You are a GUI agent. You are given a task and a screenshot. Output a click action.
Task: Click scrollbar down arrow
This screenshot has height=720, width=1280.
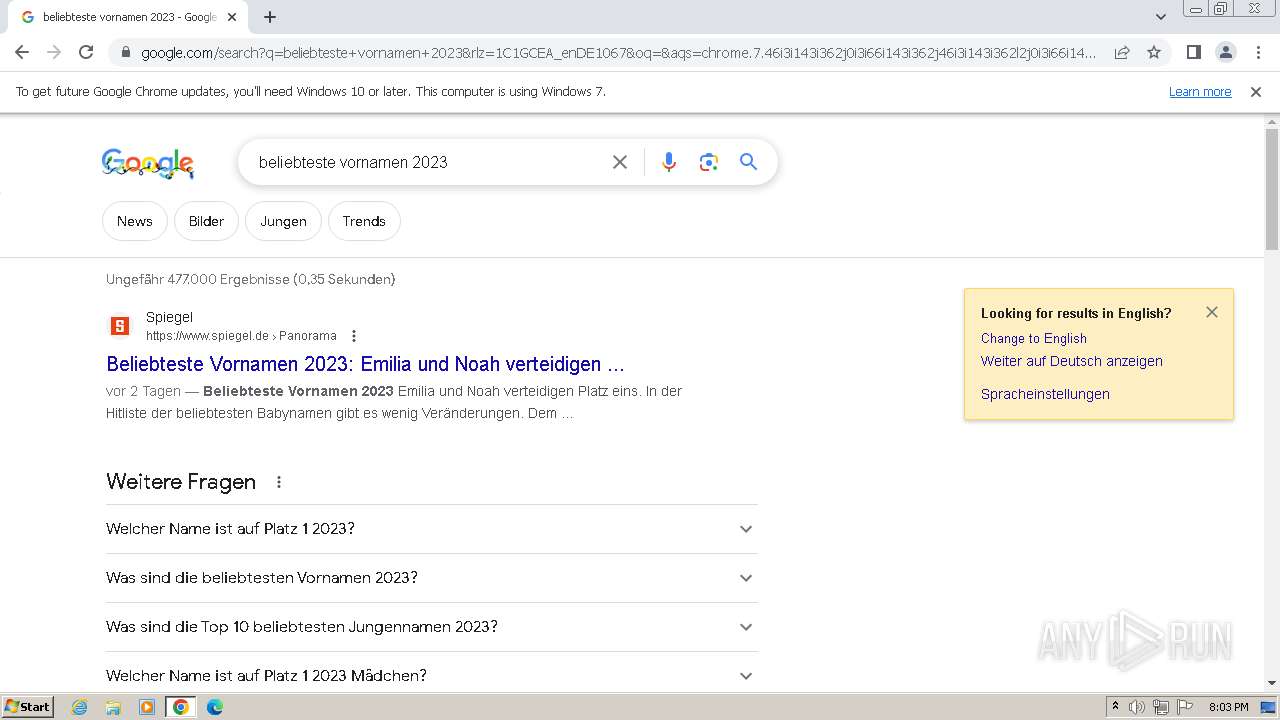[1272, 683]
